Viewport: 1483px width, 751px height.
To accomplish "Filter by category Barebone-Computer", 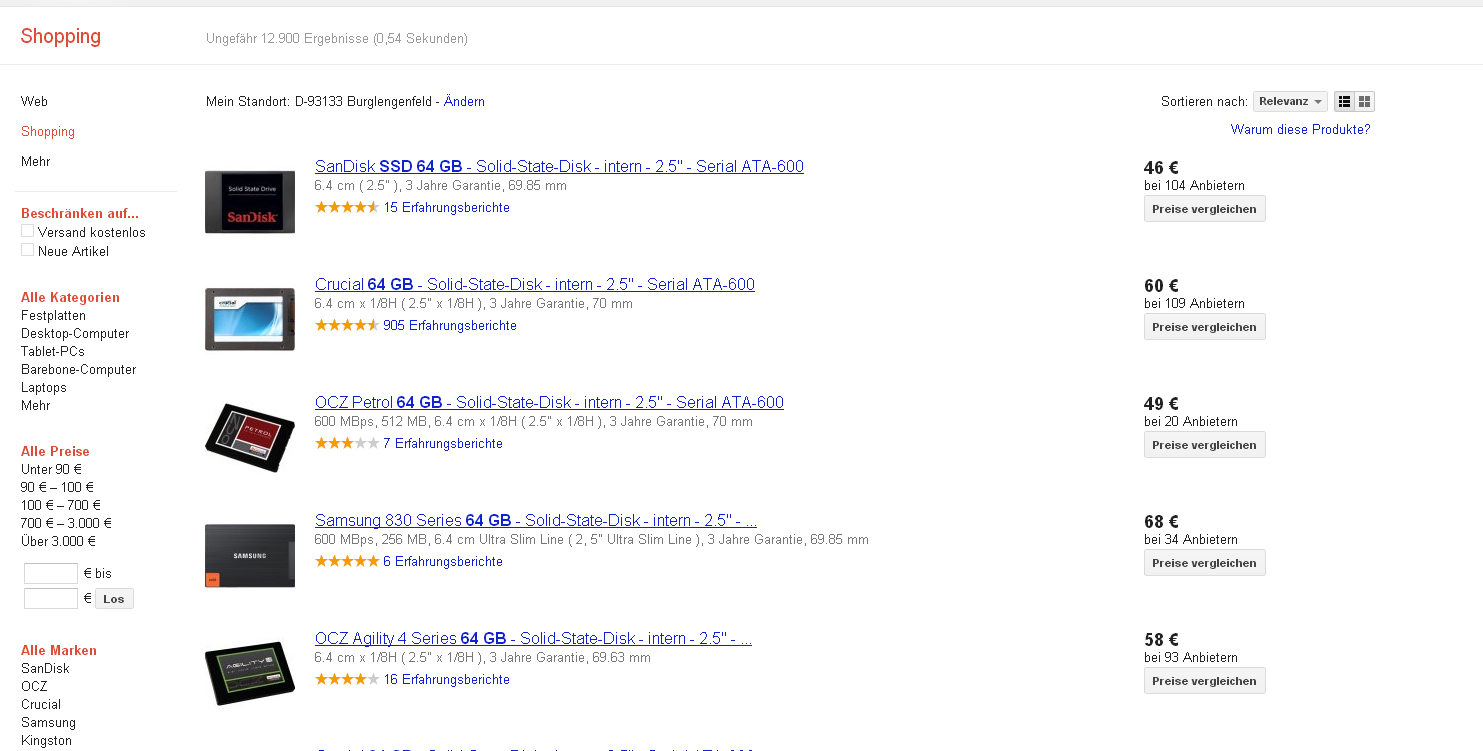I will [x=78, y=369].
